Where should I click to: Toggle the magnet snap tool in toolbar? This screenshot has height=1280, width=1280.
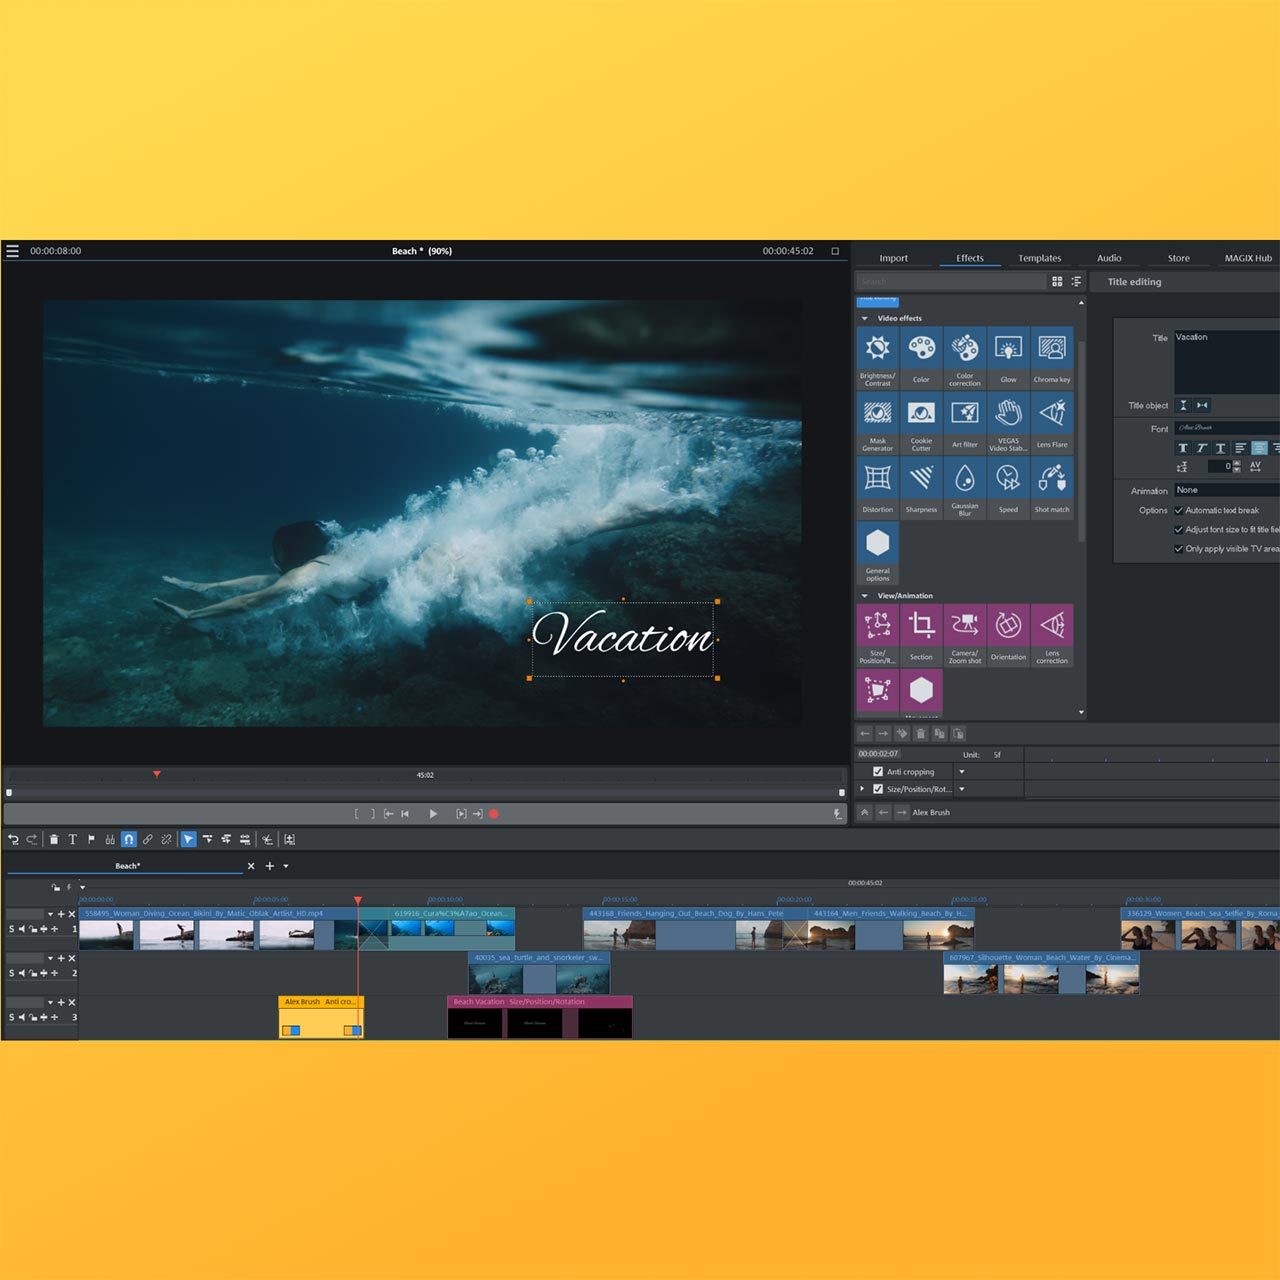(x=129, y=840)
